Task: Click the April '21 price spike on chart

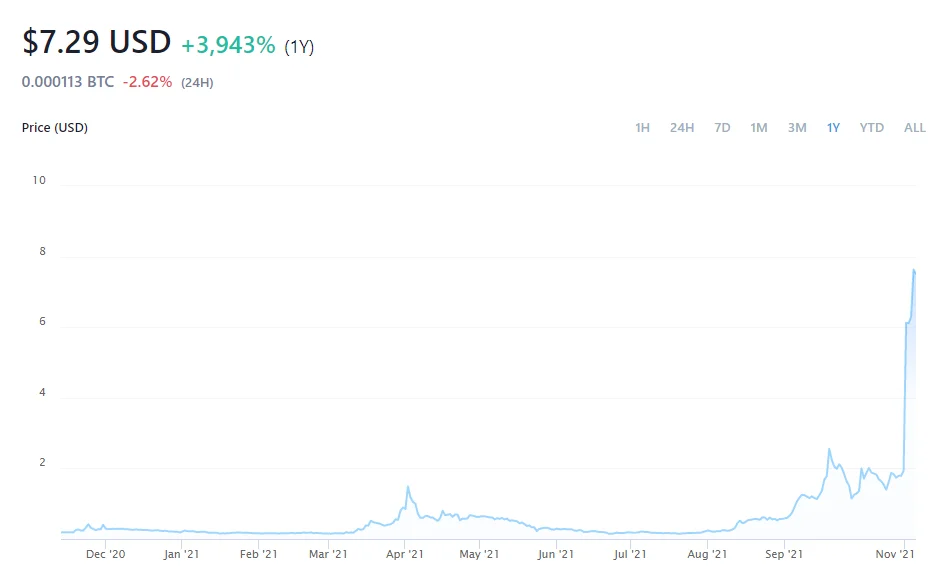Action: 408,486
